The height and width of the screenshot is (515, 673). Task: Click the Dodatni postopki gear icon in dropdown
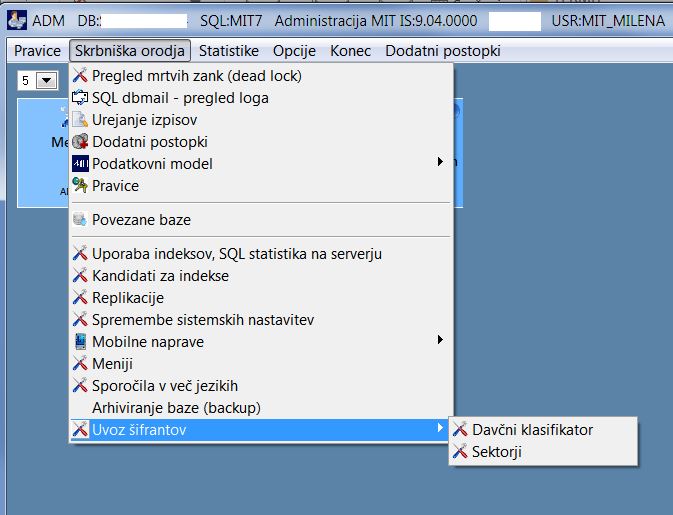[x=80, y=142]
